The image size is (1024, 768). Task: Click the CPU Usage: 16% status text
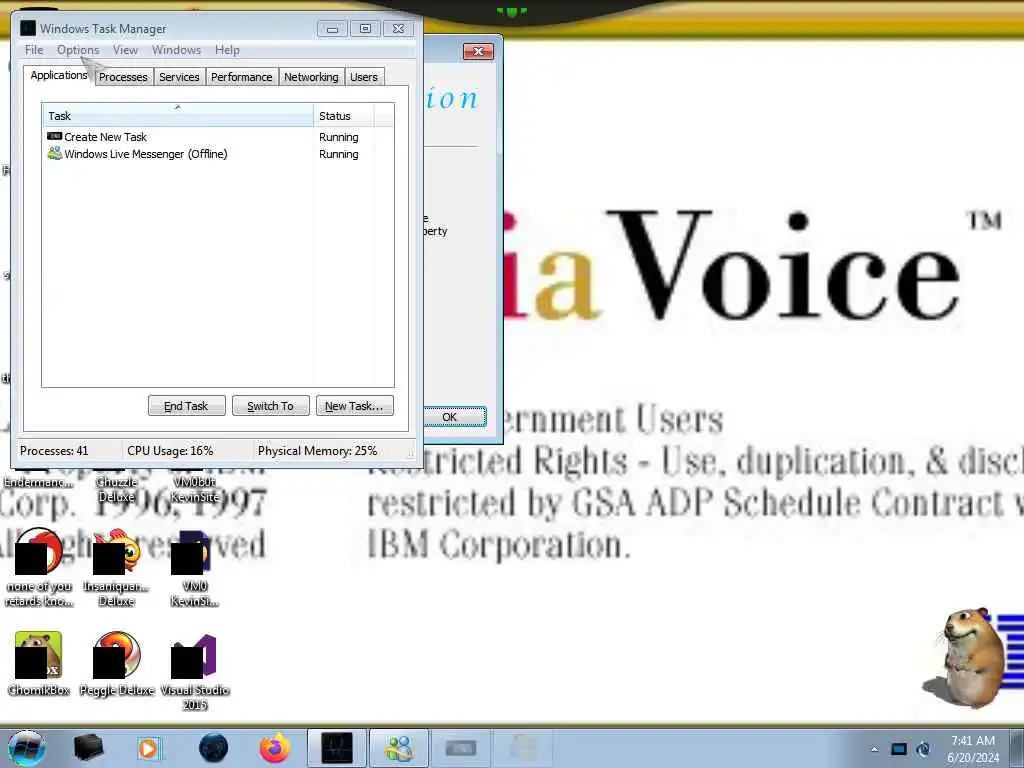(170, 451)
